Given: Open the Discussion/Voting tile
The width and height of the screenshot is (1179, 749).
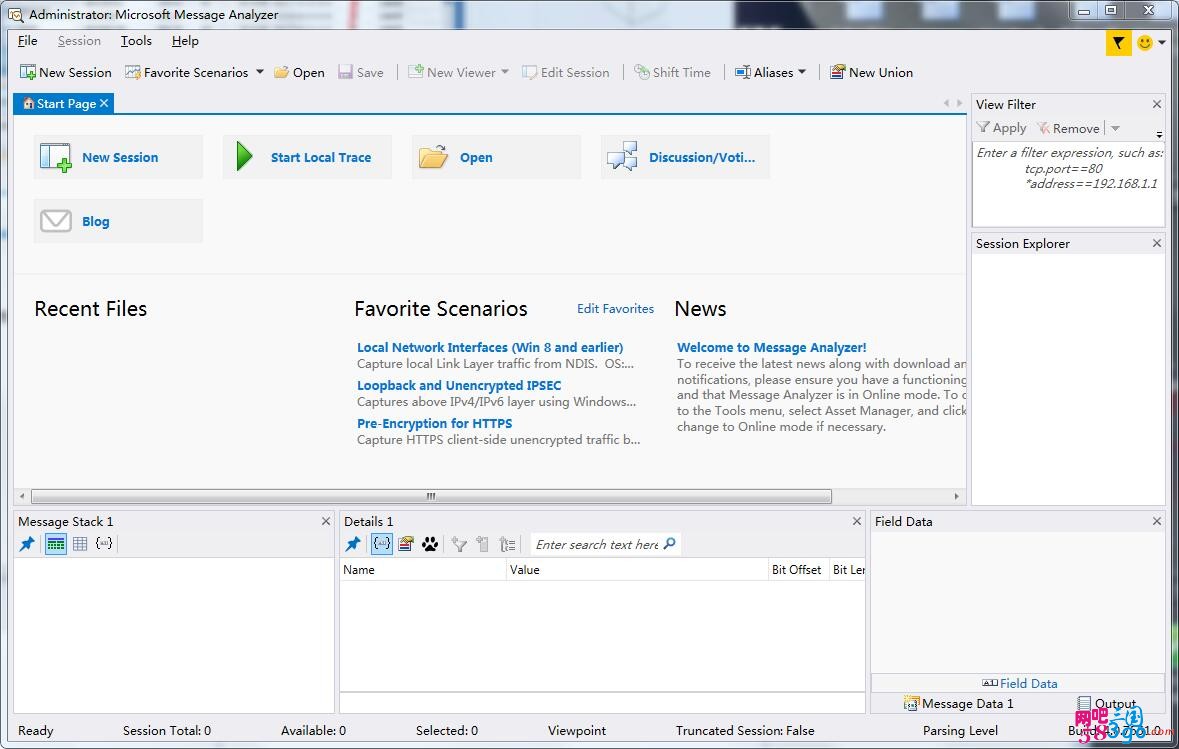Looking at the screenshot, I should pos(685,157).
